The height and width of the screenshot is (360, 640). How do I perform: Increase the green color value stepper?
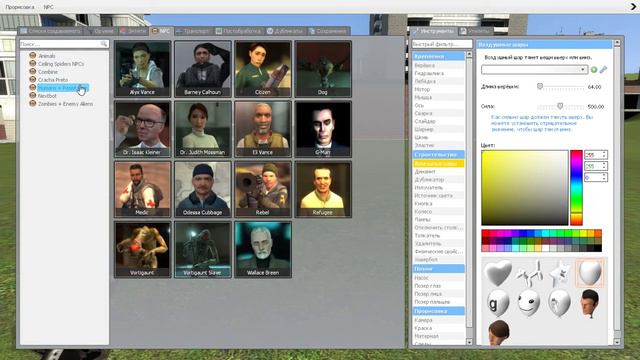(604, 164)
